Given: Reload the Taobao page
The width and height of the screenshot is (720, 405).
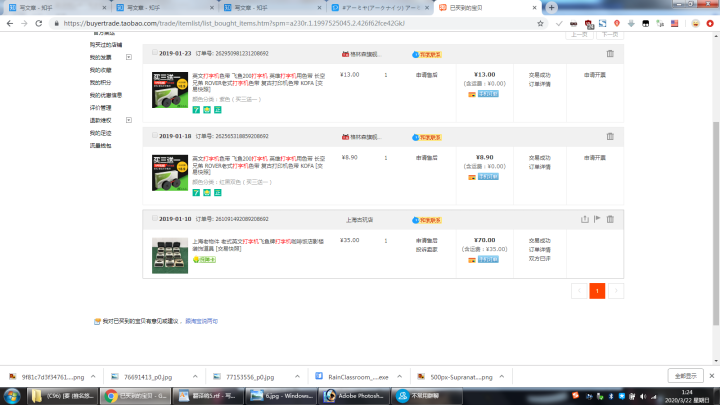Looking at the screenshot, I should pyautogui.click(x=39, y=23).
